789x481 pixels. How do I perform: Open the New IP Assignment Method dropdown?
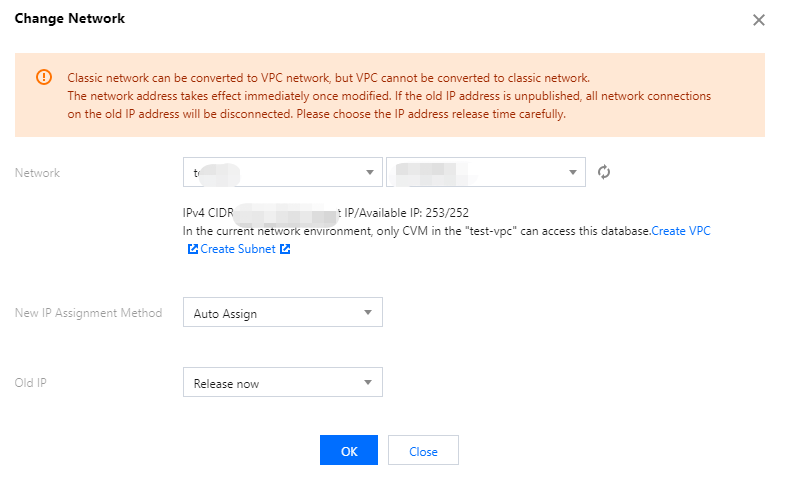[x=283, y=313]
